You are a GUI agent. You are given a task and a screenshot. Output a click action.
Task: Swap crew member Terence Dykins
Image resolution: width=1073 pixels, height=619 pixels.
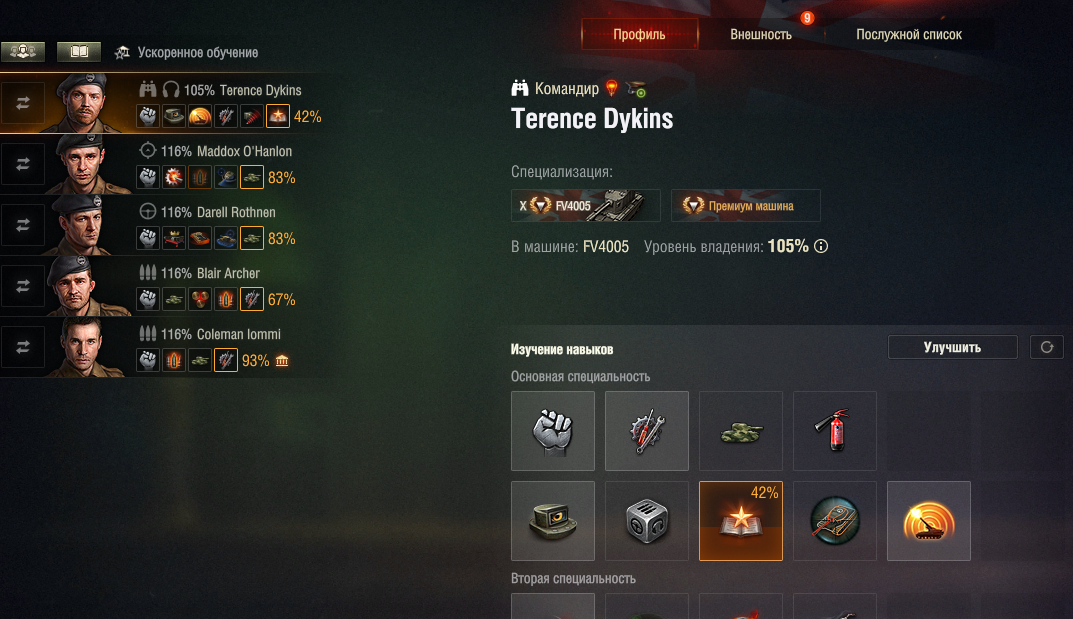click(x=23, y=103)
